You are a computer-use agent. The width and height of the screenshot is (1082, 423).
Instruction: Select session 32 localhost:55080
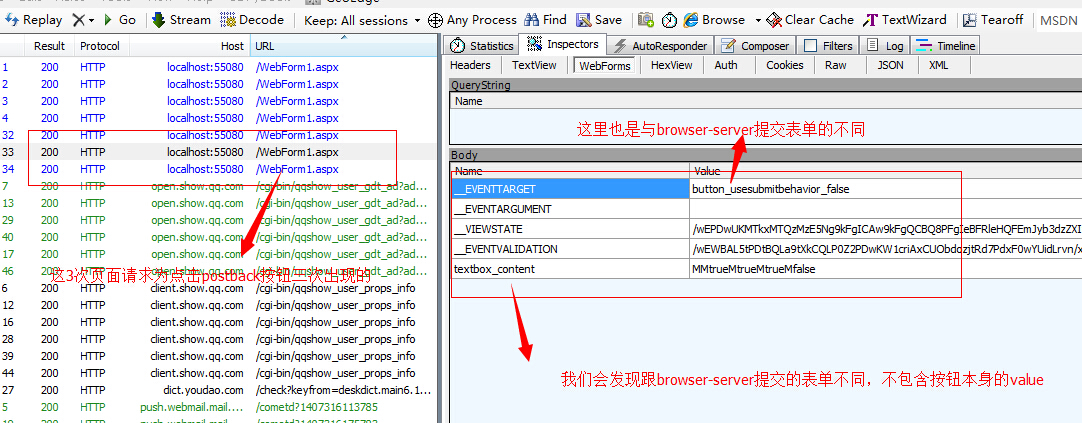coord(217,135)
